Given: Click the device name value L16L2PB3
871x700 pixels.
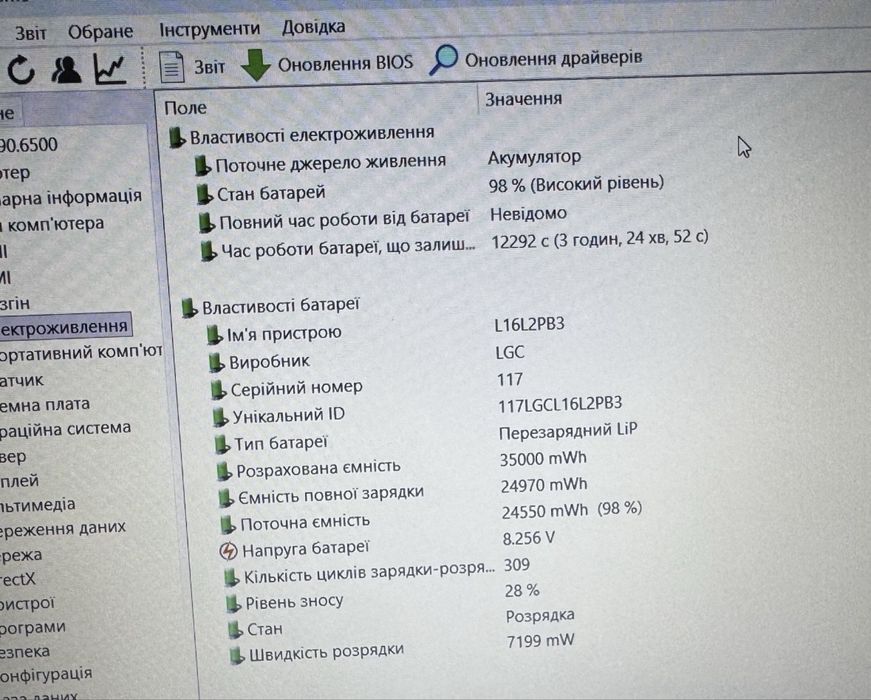Looking at the screenshot, I should 529,324.
